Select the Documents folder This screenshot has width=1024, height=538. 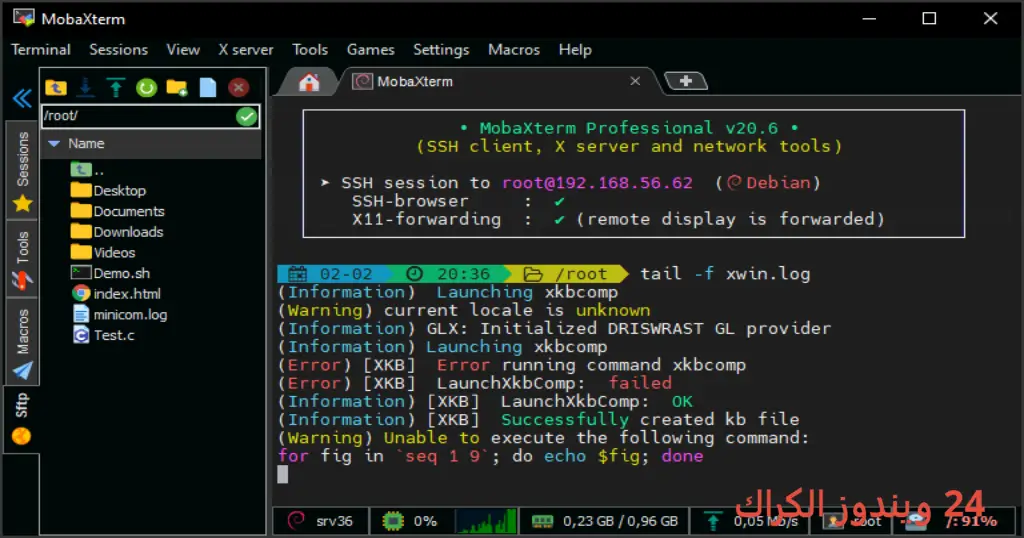118,212
